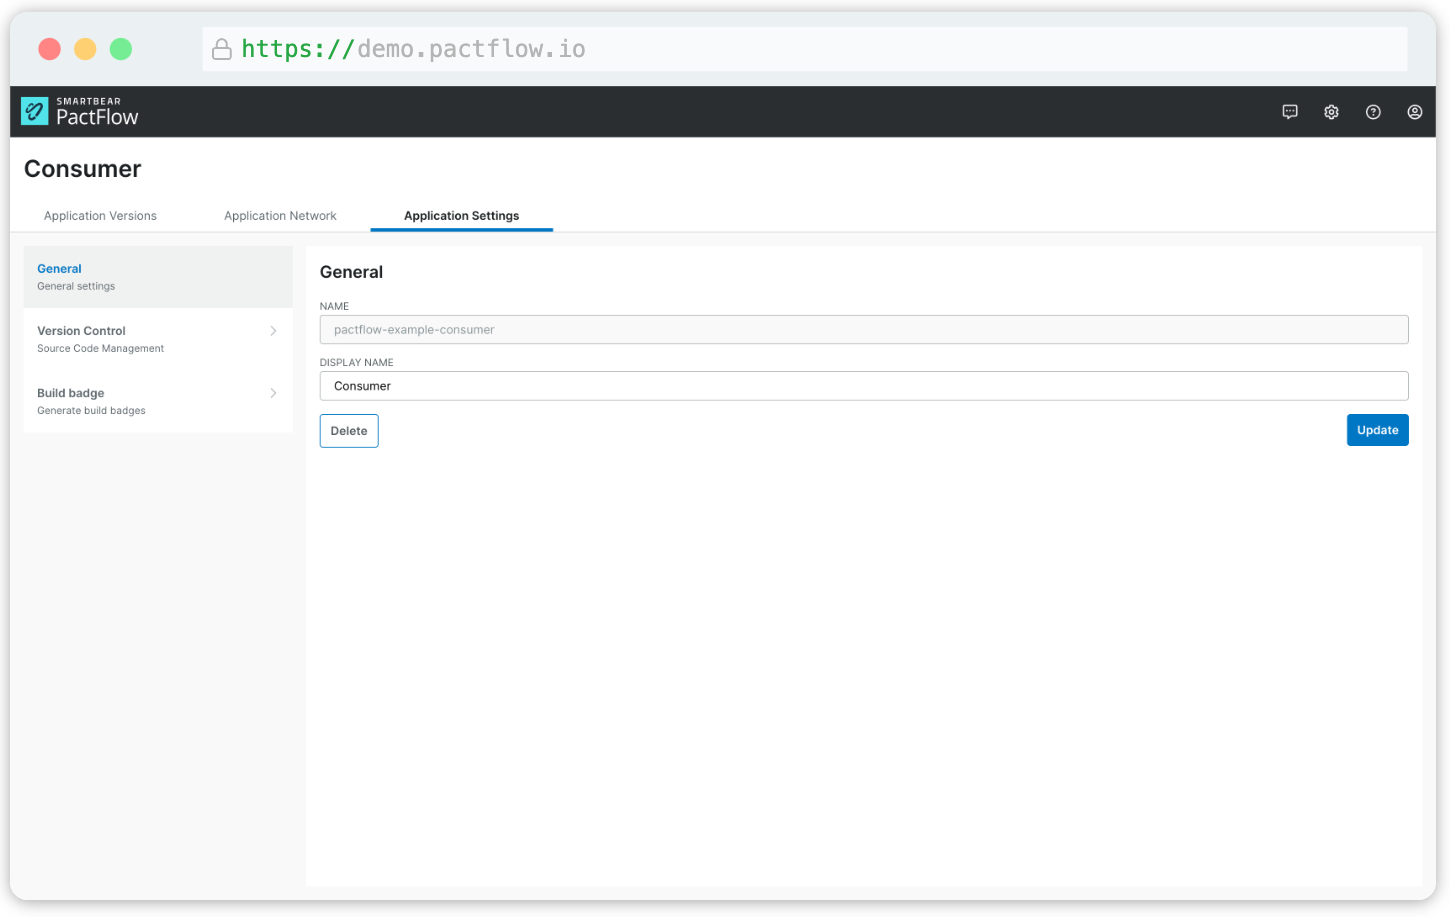This screenshot has height=917, width=1450.
Task: Close window with red traffic light
Action: (x=49, y=49)
